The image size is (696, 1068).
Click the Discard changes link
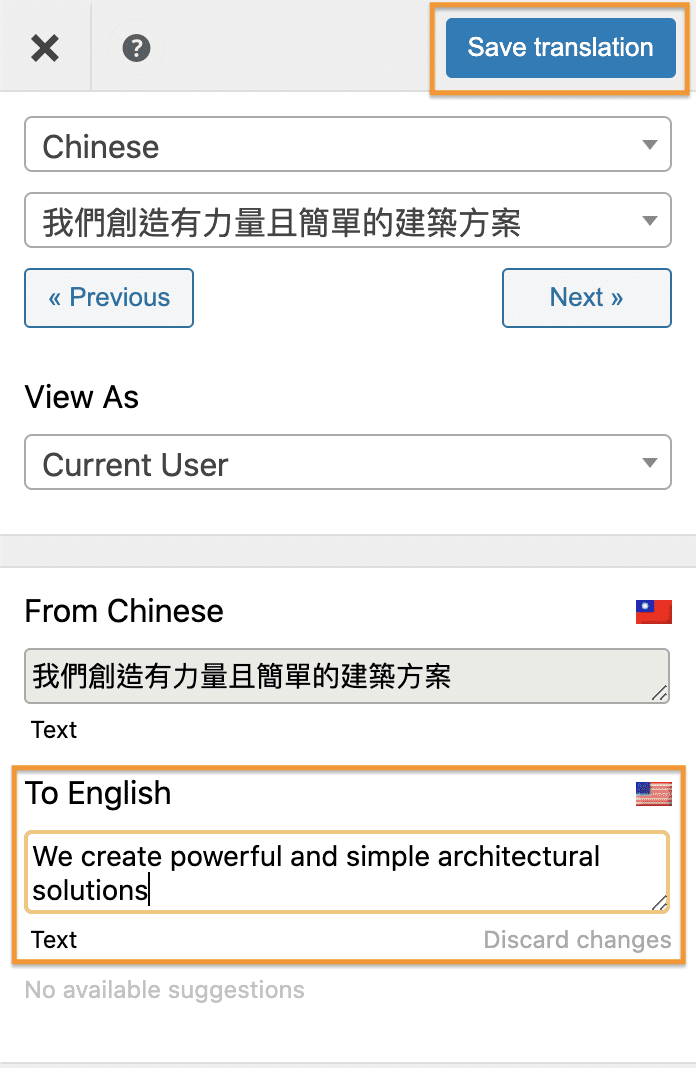577,940
